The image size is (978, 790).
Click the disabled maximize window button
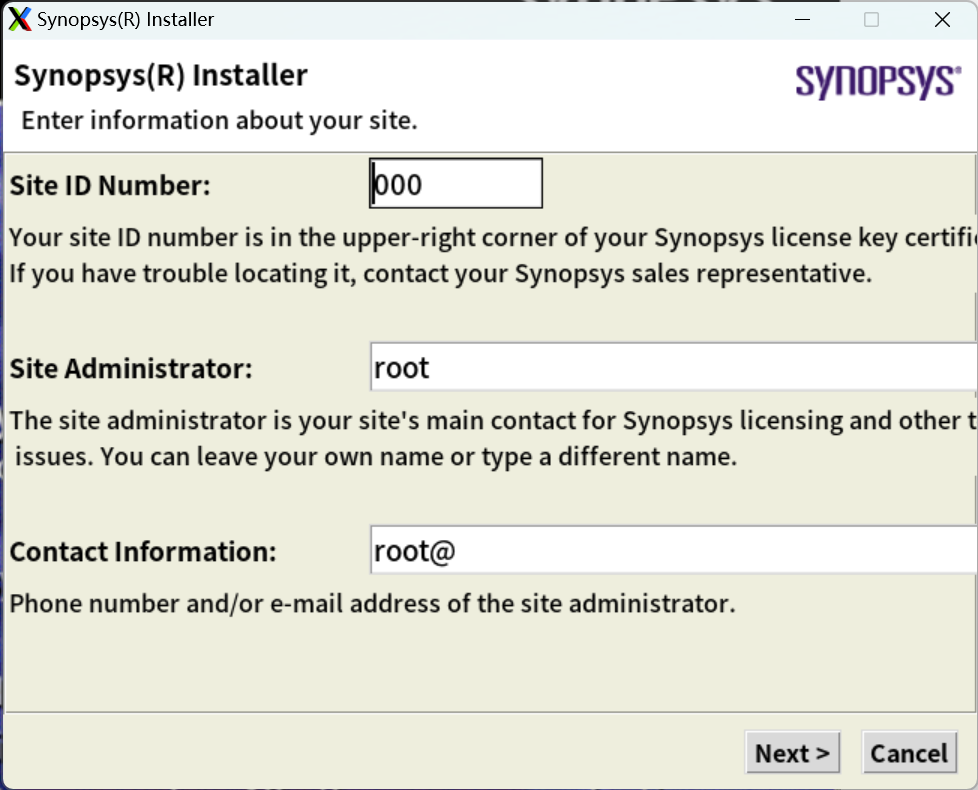[x=871, y=19]
